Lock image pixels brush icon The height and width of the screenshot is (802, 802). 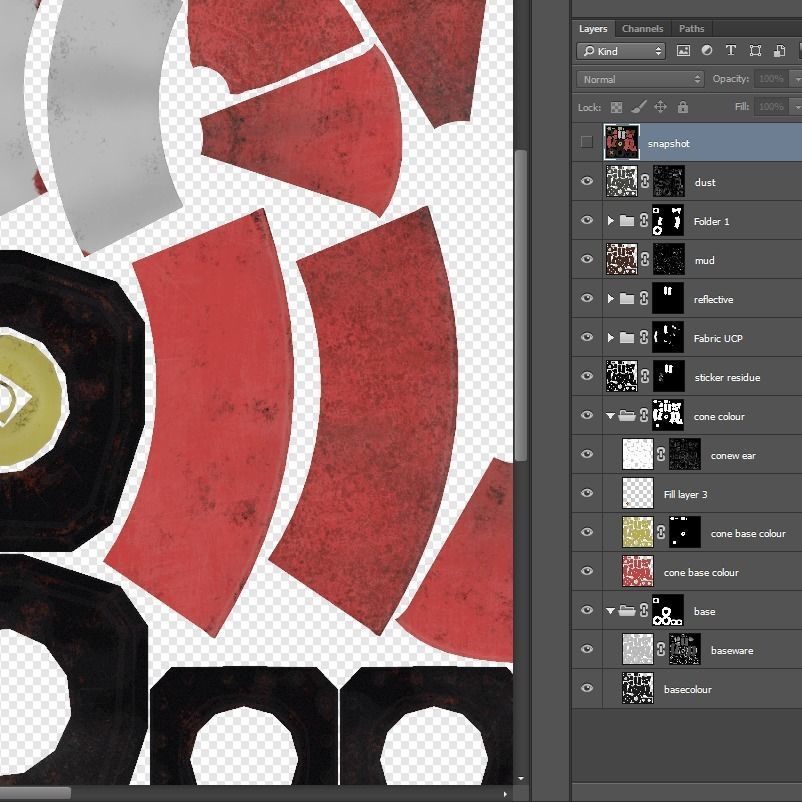point(638,107)
